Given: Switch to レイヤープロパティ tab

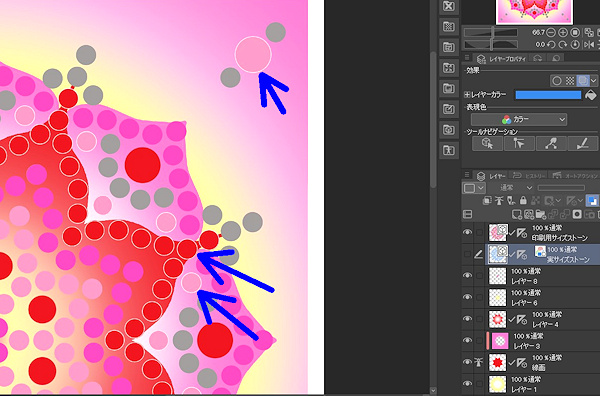Looking at the screenshot, I should coord(501,59).
